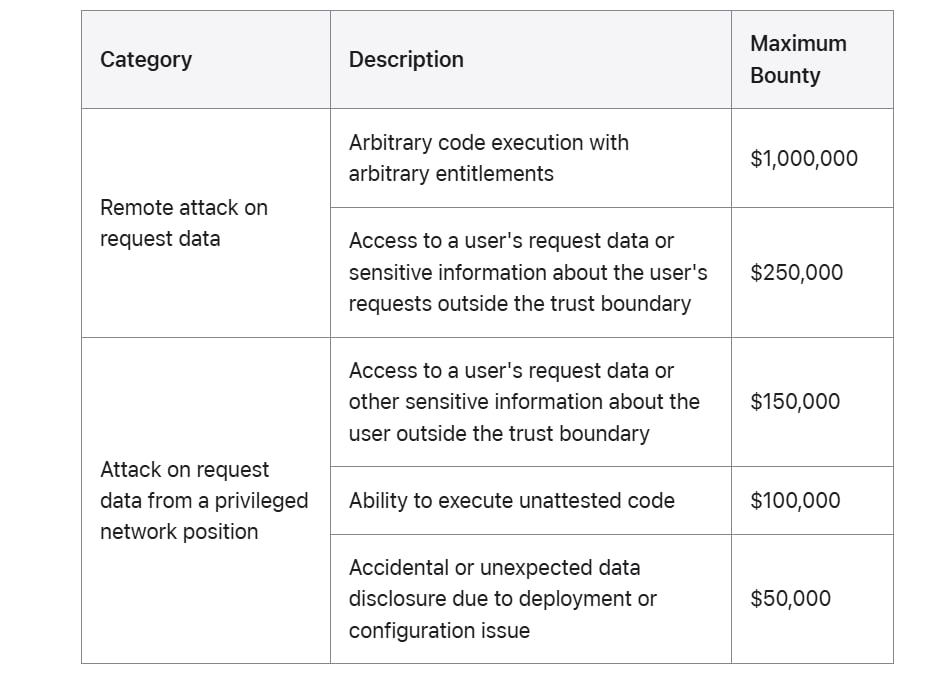Click the description beside the $150,000 bounty

pyautogui.click(x=524, y=402)
